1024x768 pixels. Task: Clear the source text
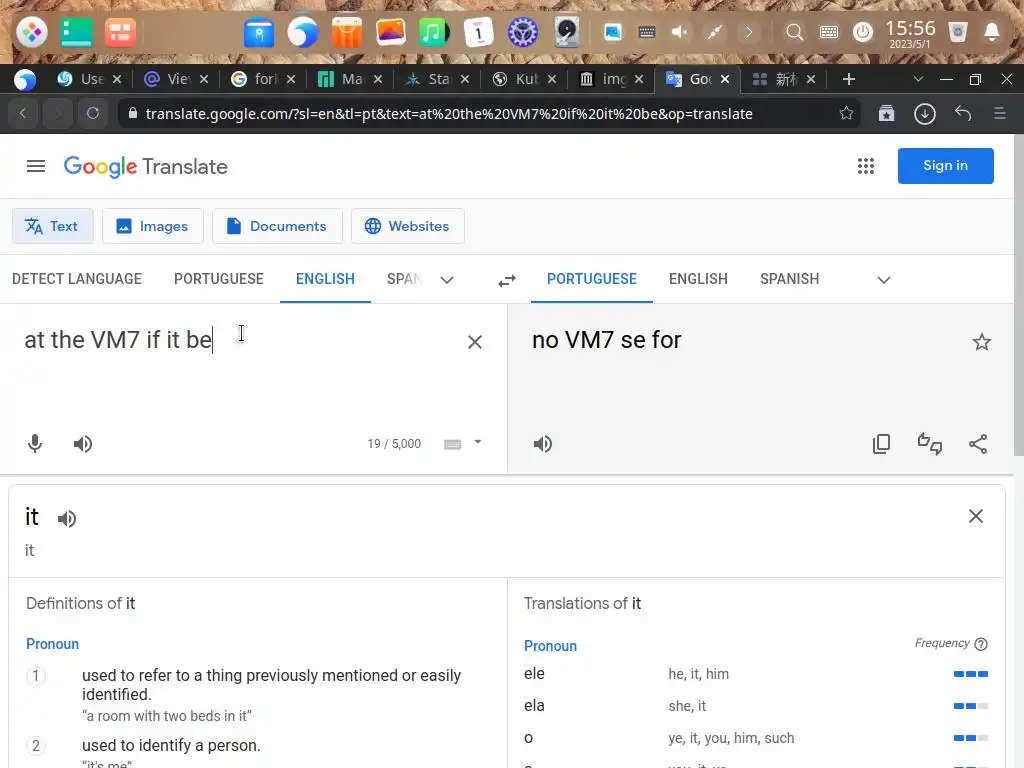475,342
